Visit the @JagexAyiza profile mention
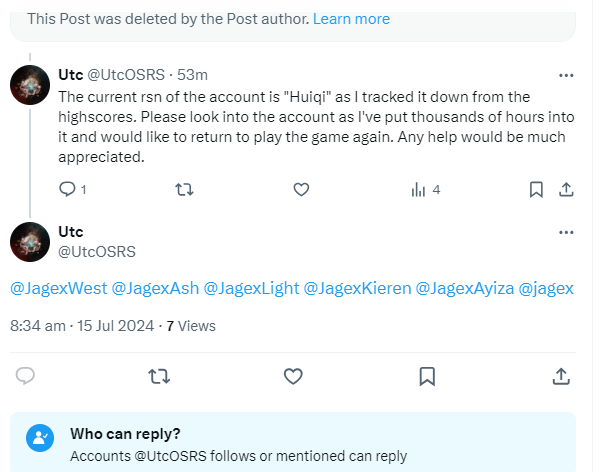The image size is (609, 472). tap(465, 288)
